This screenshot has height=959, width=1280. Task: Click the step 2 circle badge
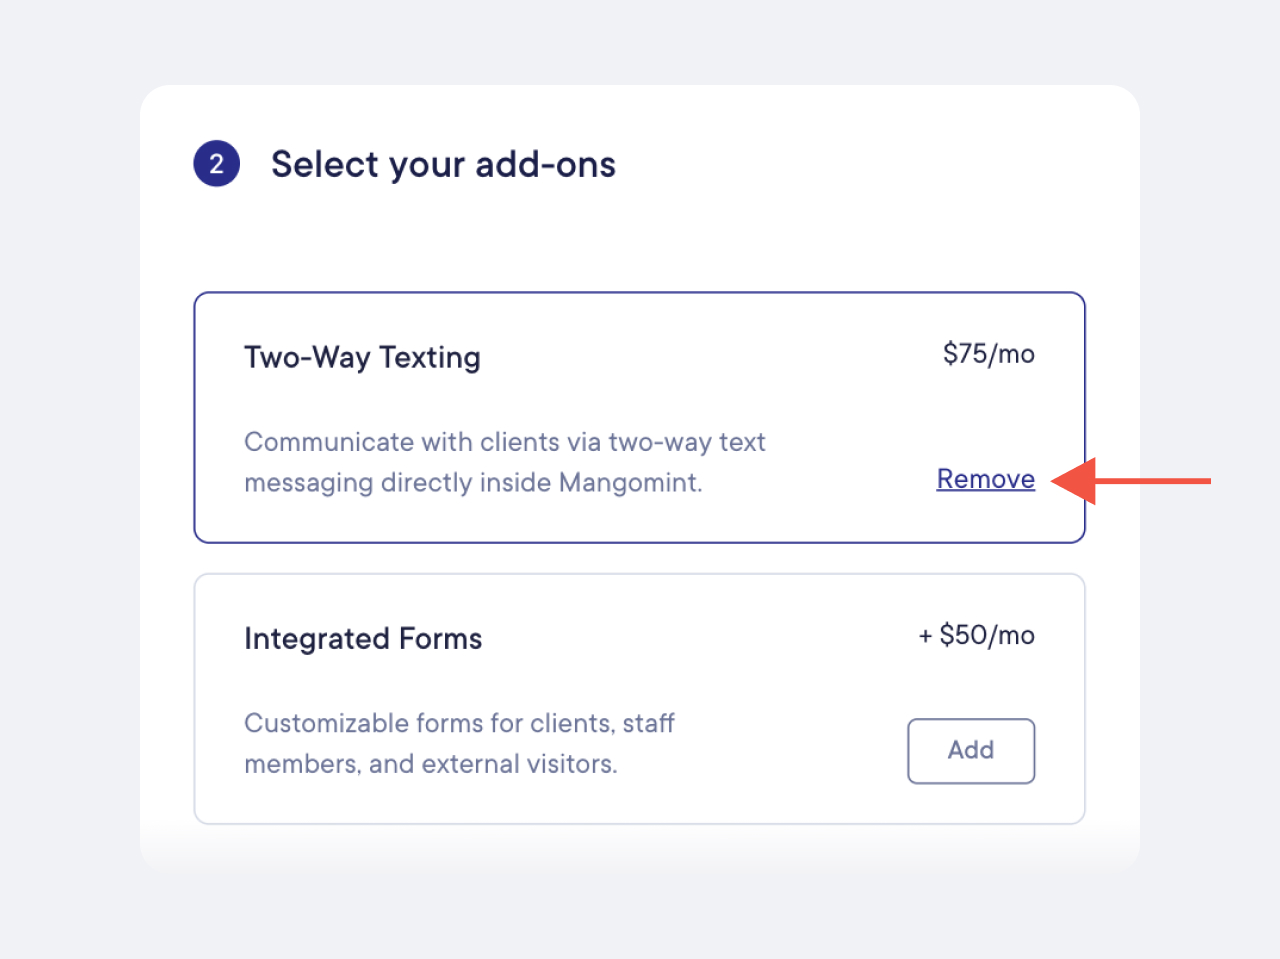216,164
